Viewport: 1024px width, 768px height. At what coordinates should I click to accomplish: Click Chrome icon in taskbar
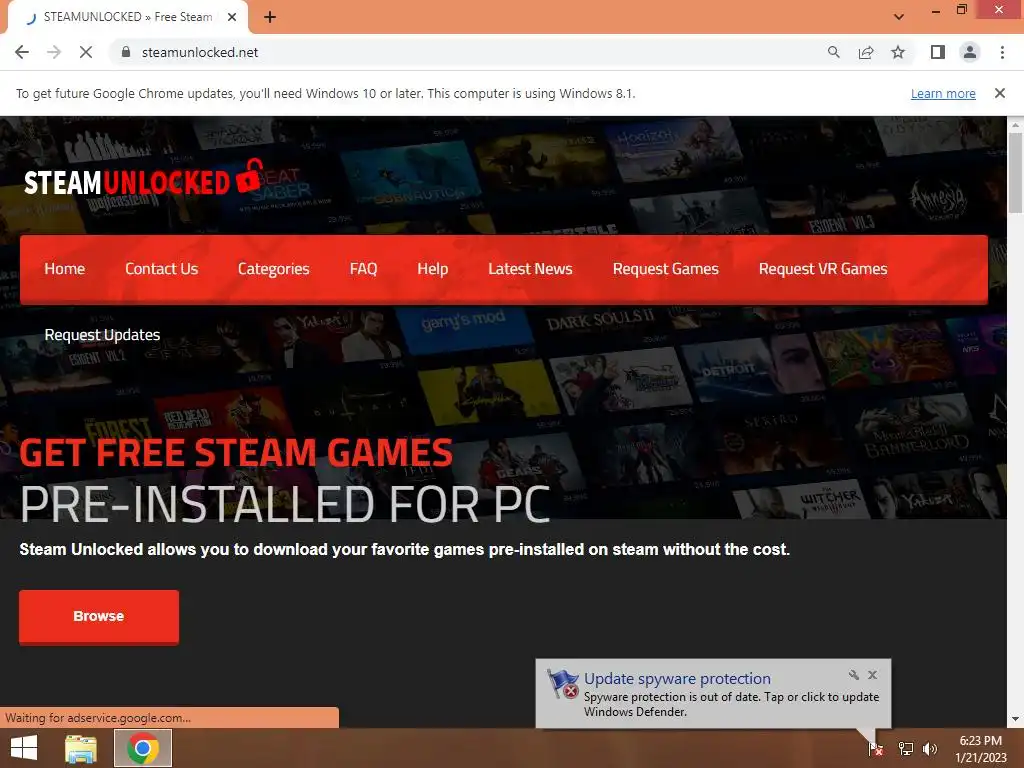[143, 748]
